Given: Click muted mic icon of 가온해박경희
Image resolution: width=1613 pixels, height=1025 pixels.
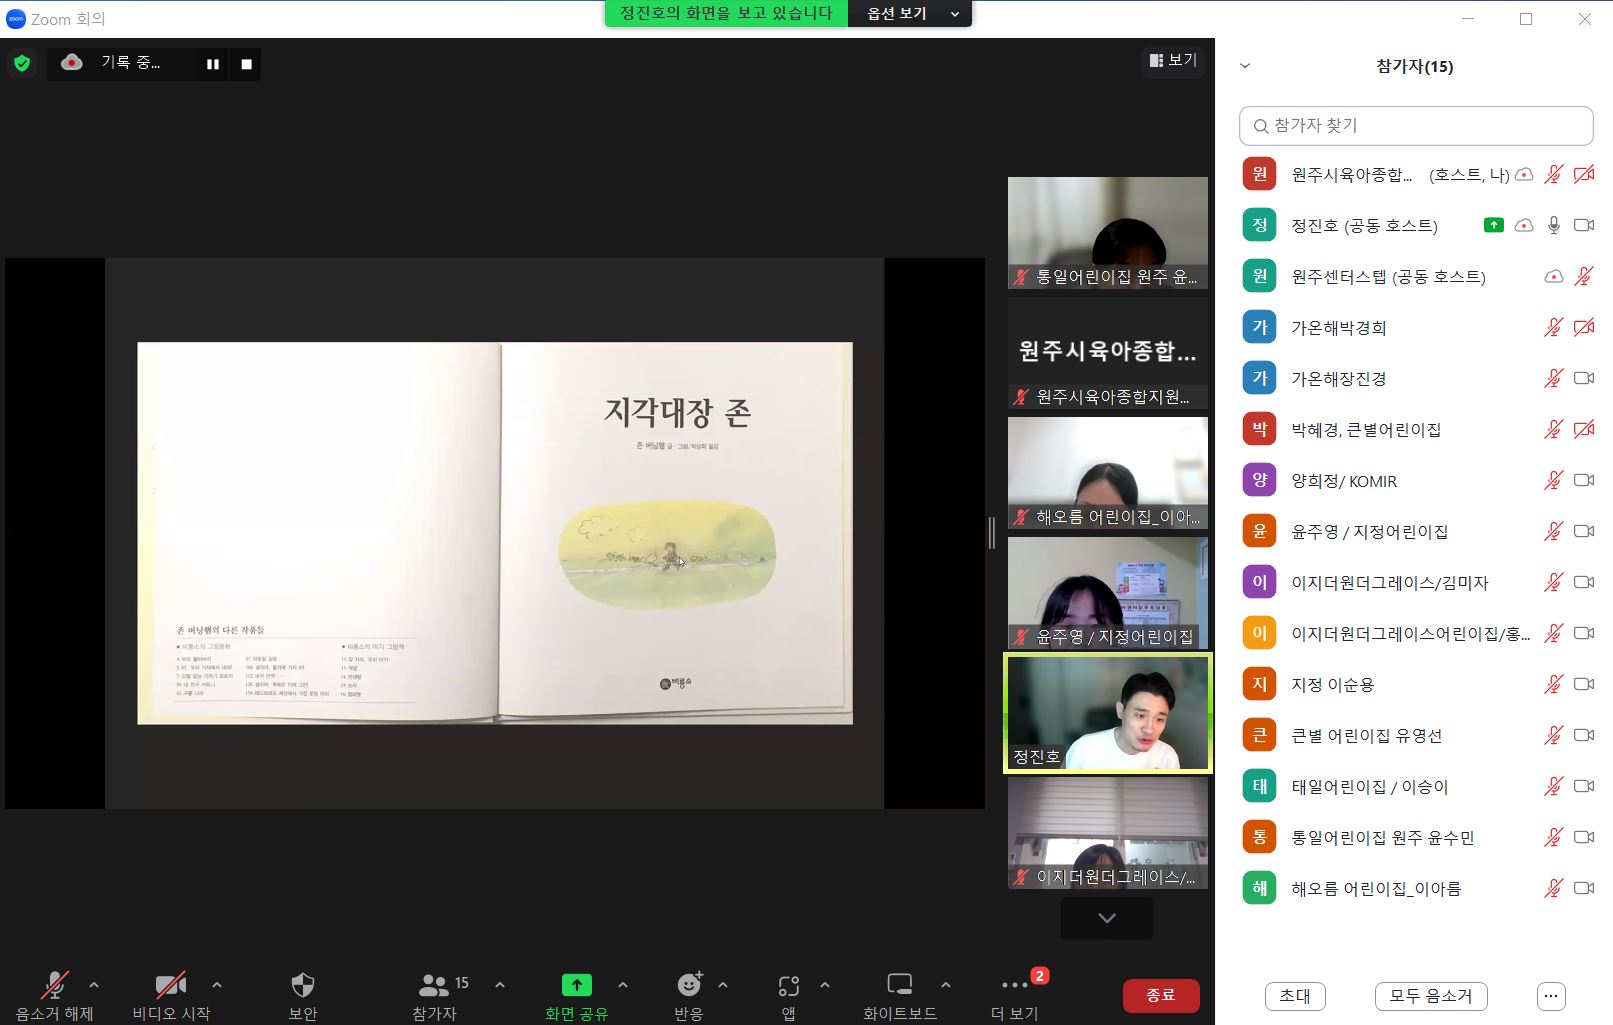Looking at the screenshot, I should point(1553,328).
